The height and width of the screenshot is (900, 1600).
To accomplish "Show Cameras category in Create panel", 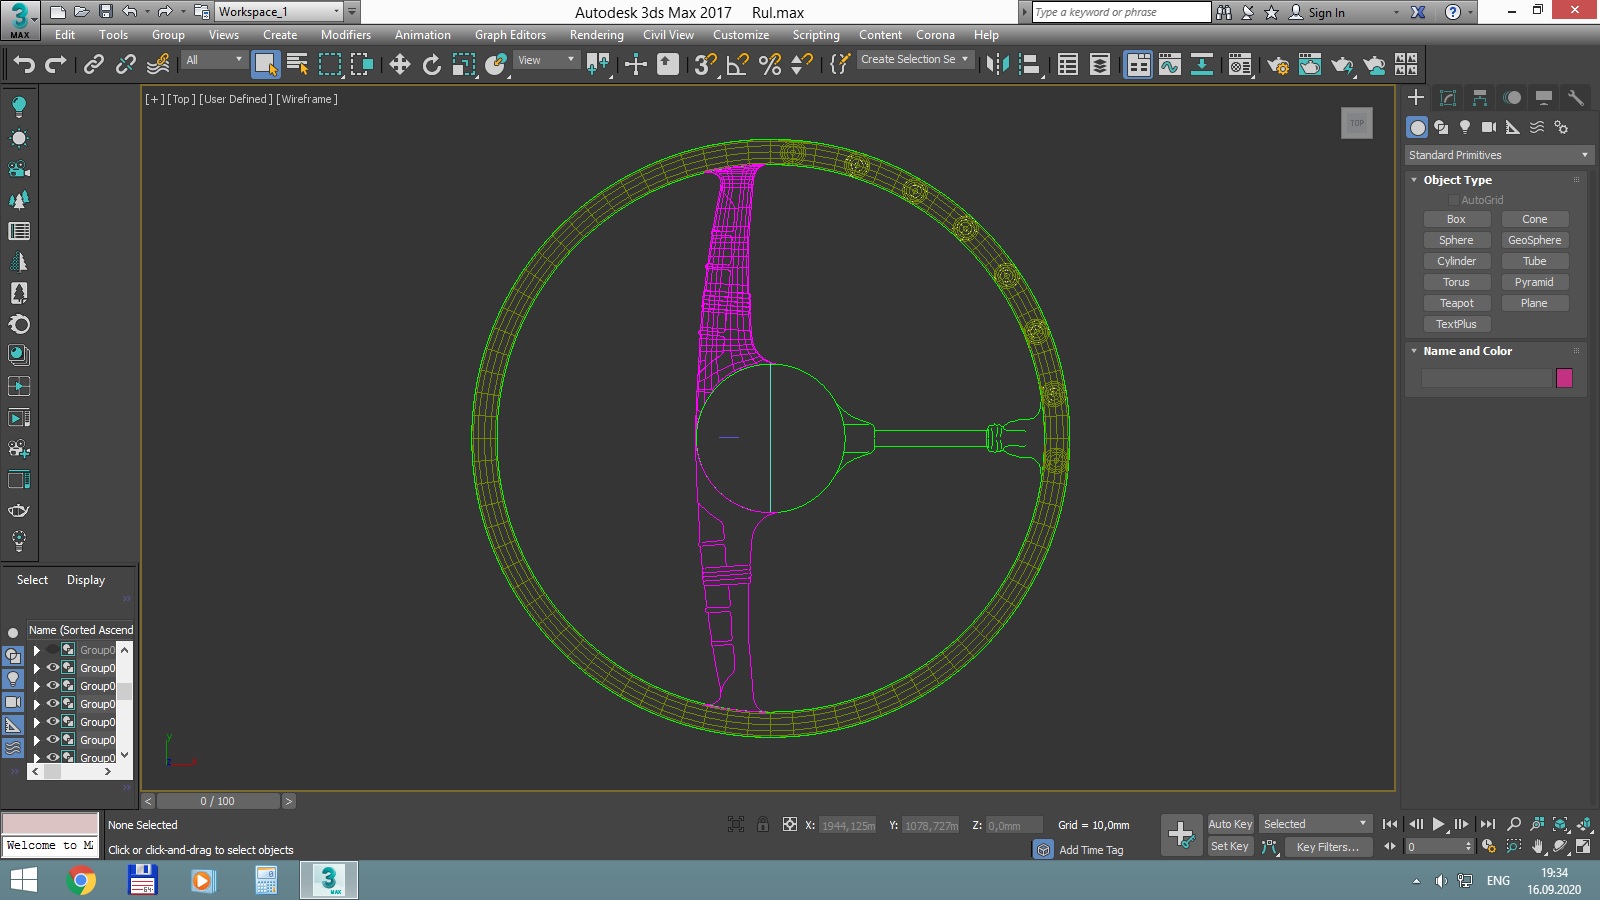I will coord(1489,127).
